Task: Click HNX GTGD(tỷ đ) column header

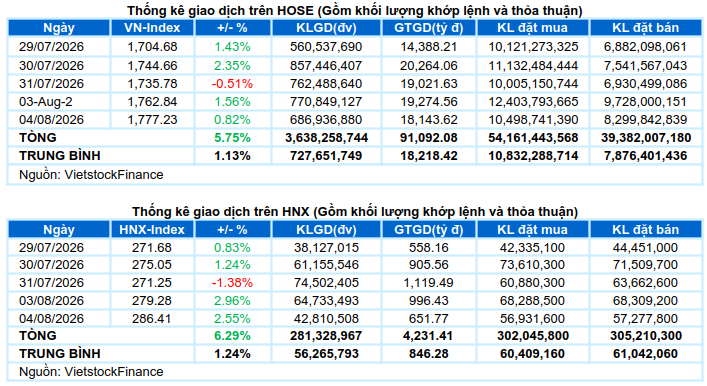Action: point(428,230)
